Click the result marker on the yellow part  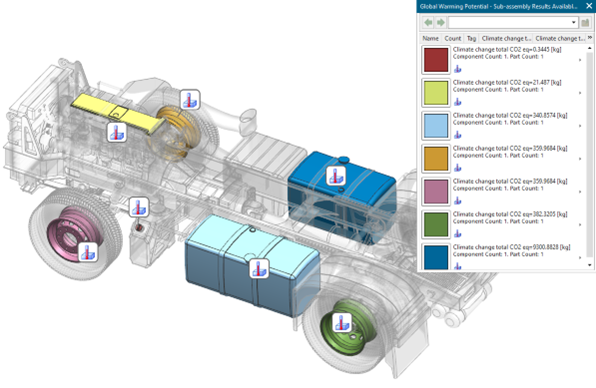point(117,132)
